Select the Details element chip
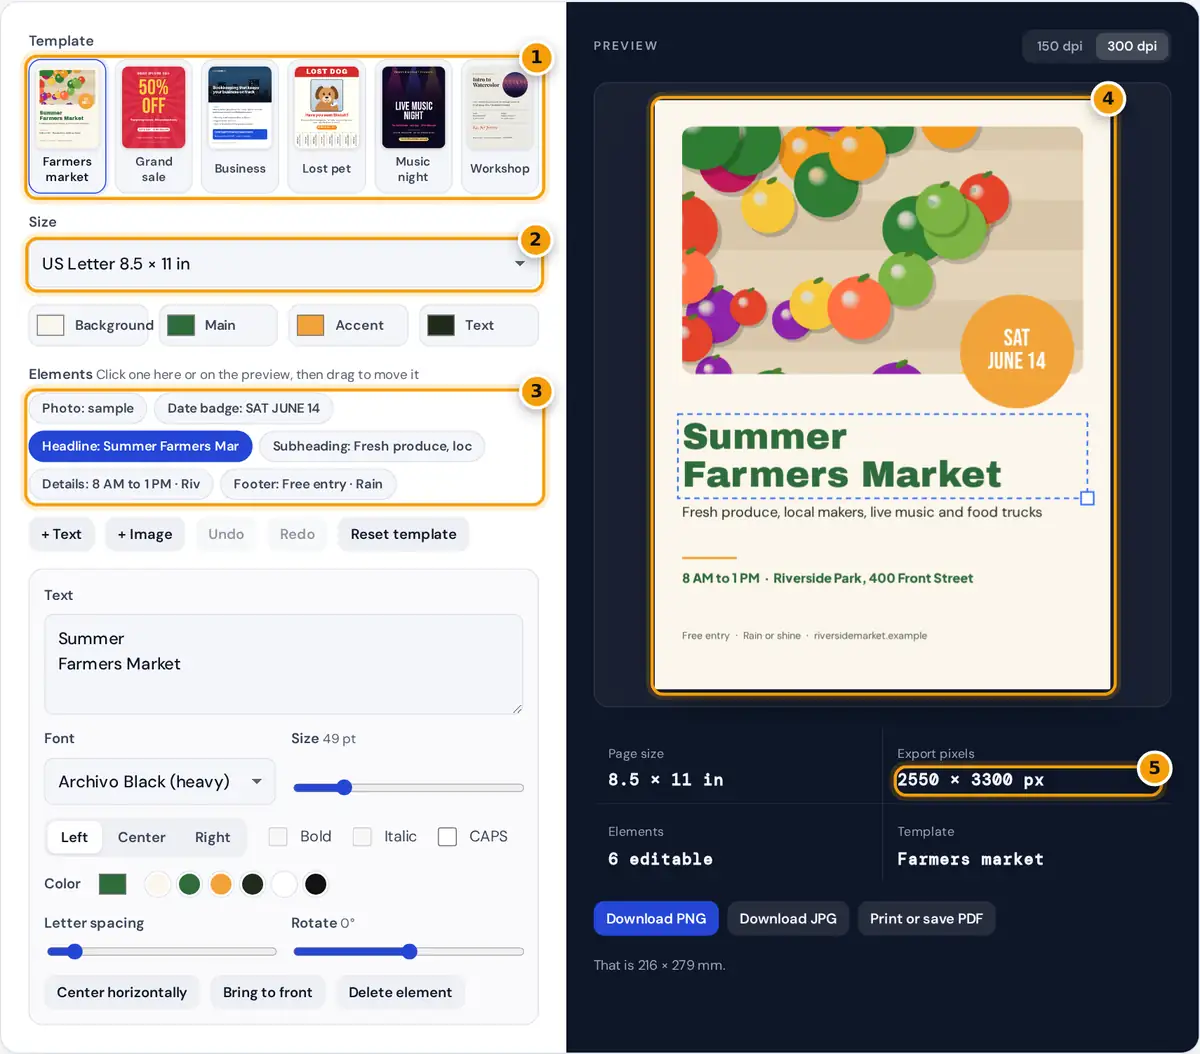The image size is (1200, 1054). click(121, 484)
